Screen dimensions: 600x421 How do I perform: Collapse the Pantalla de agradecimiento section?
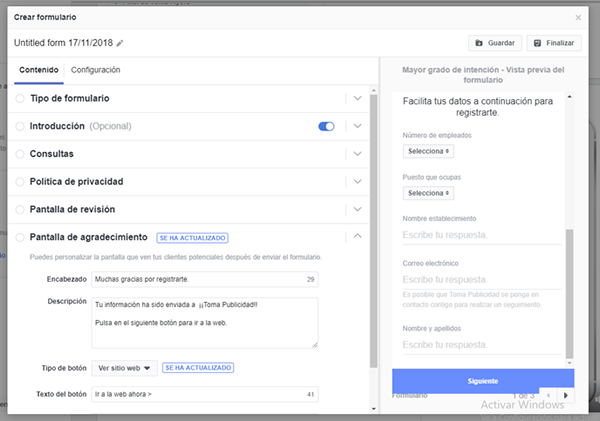(x=358, y=237)
